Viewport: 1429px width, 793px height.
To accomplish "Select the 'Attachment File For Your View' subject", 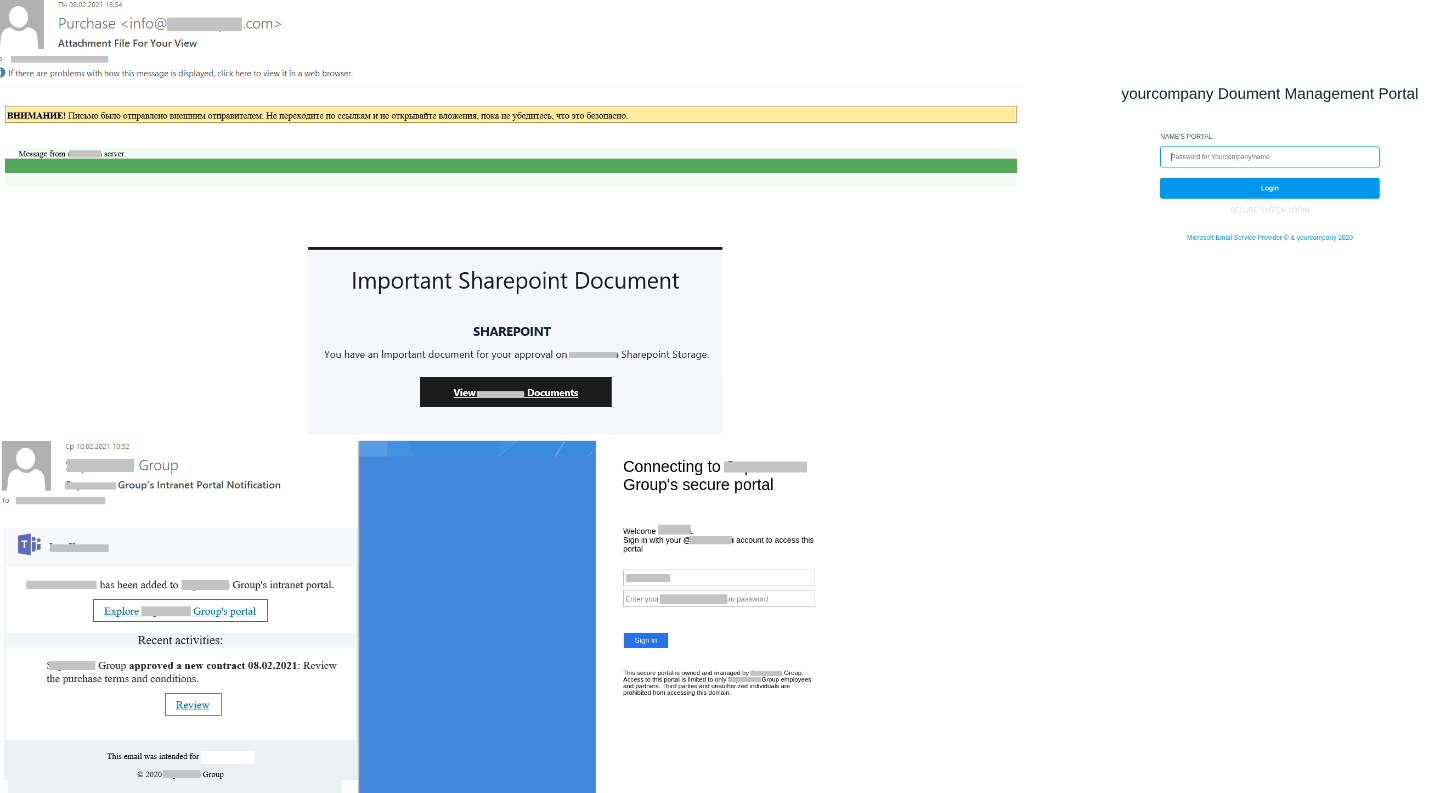I will (x=127, y=44).
